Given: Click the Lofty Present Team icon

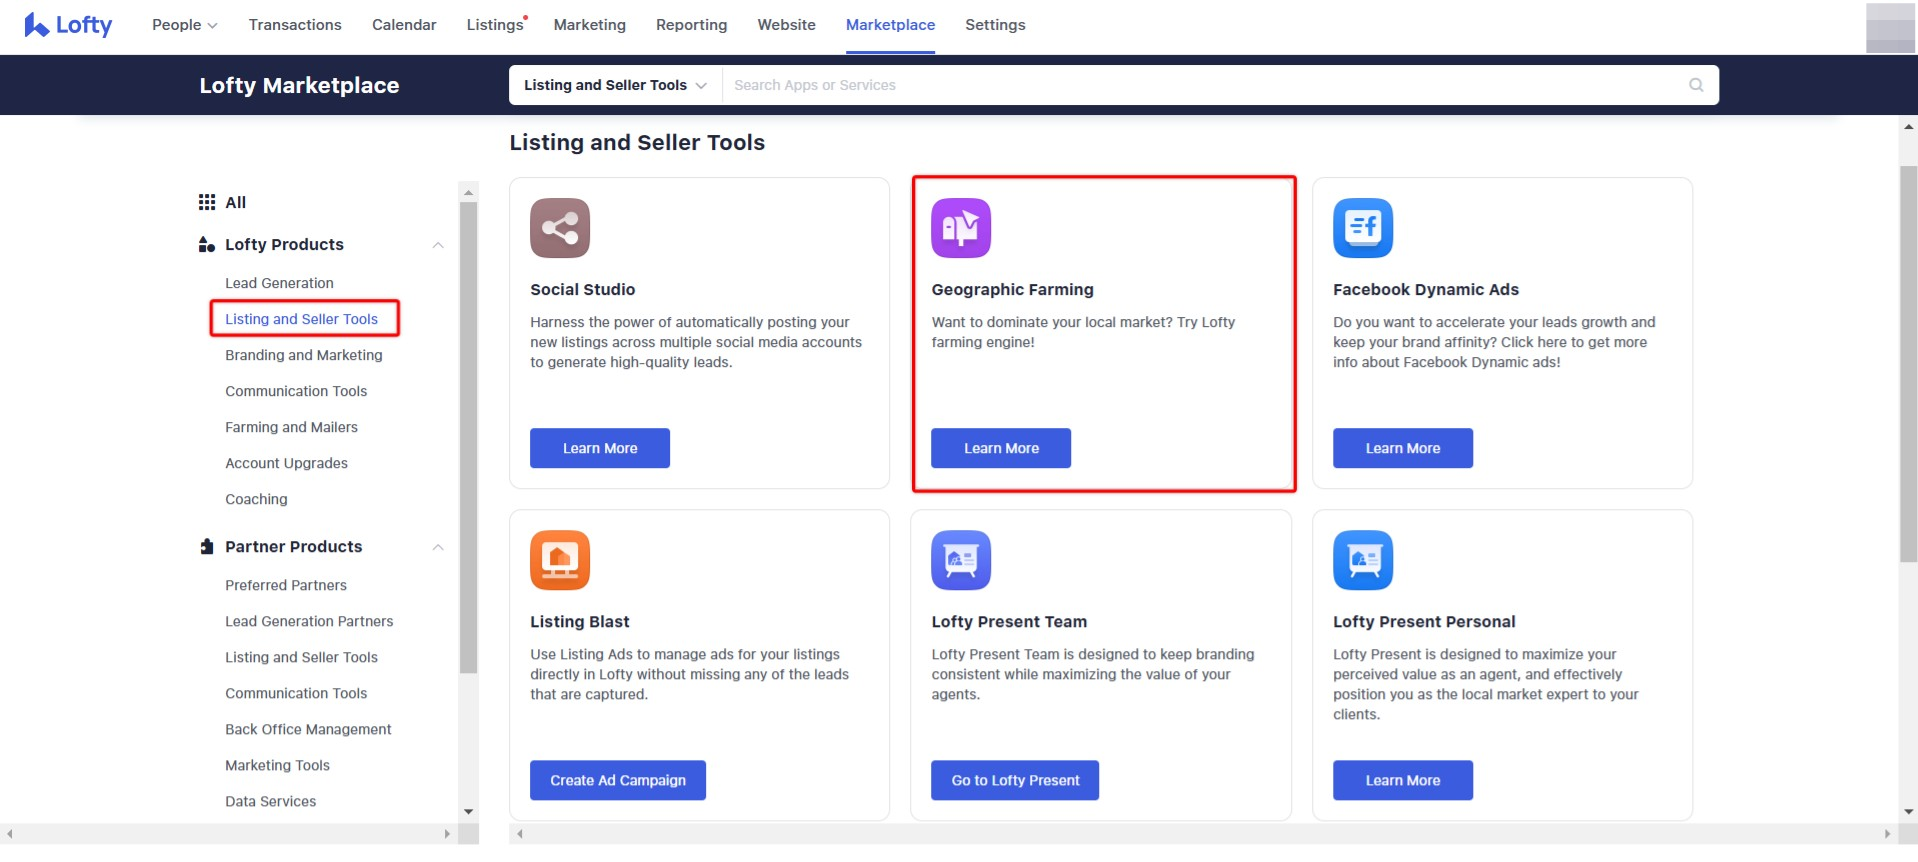Looking at the screenshot, I should (x=960, y=560).
